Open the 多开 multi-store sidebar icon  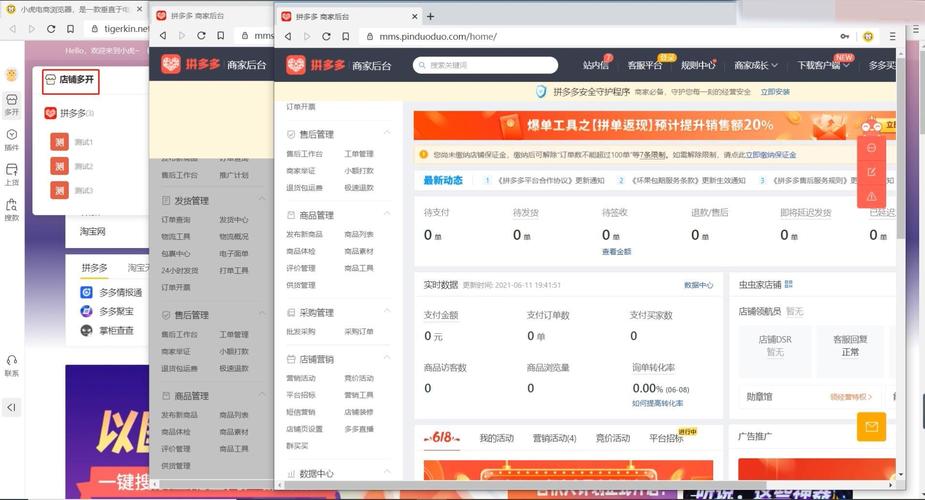click(11, 104)
